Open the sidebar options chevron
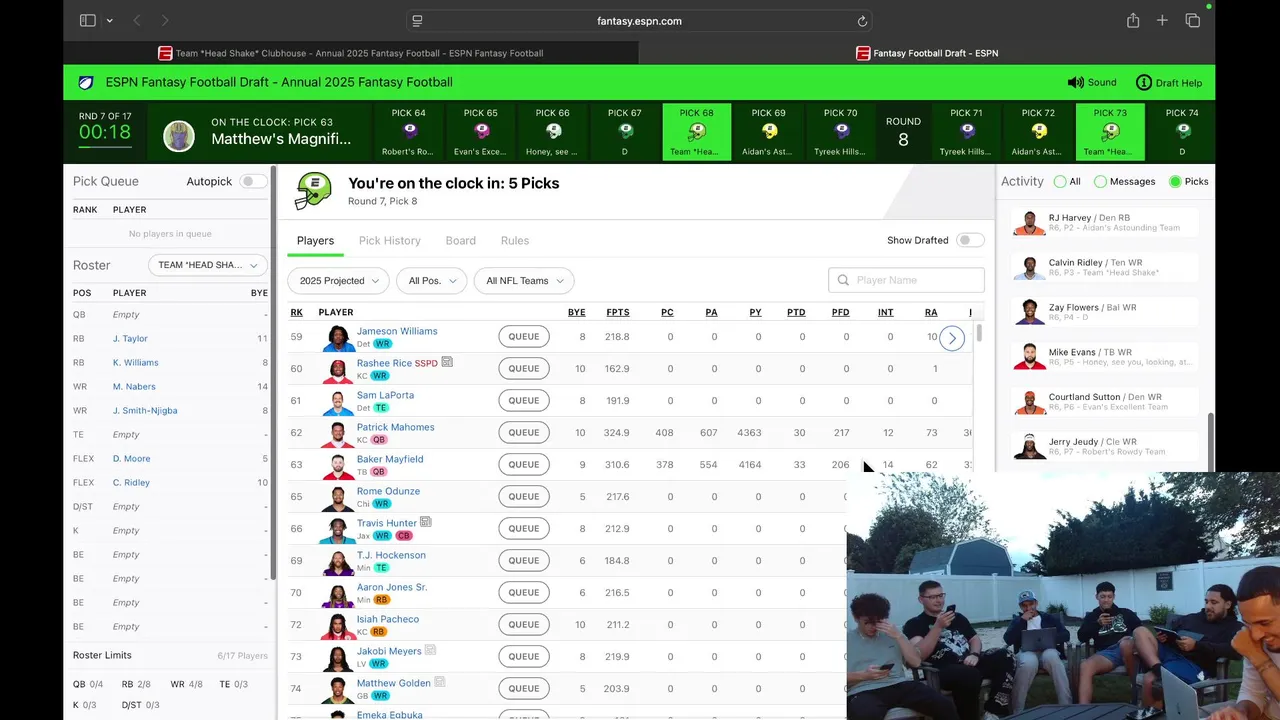This screenshot has height=720, width=1280. 109,21
